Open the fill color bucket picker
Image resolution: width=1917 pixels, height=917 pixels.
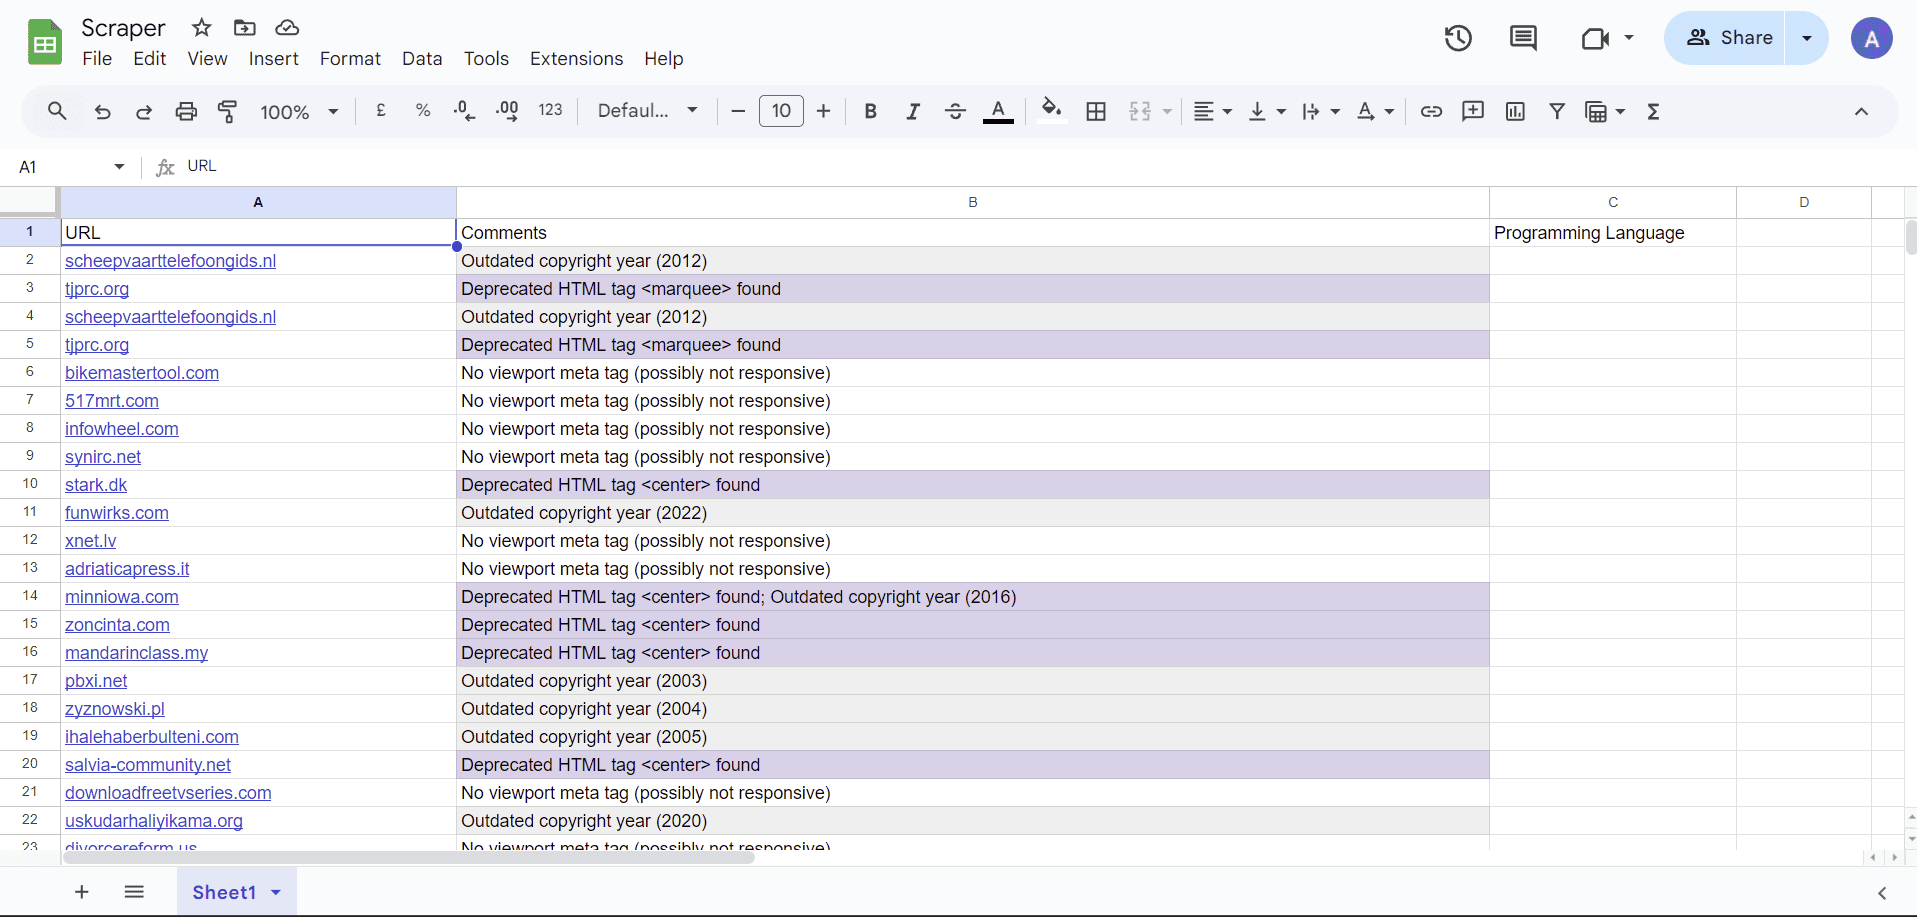1051,110
